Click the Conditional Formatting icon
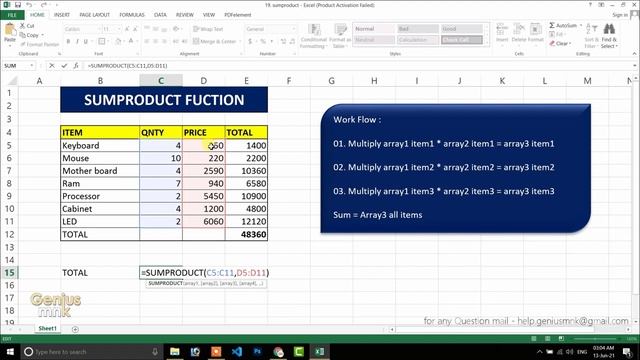Image resolution: width=640 pixels, height=360 pixels. [x=314, y=29]
